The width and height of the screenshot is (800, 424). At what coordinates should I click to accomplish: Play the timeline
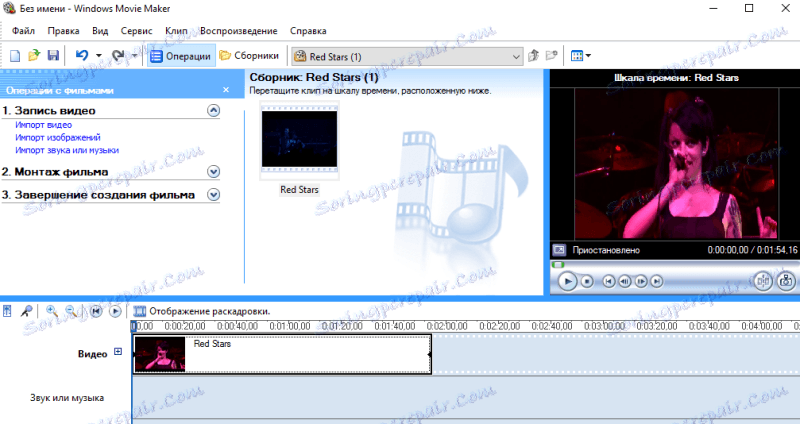point(115,311)
